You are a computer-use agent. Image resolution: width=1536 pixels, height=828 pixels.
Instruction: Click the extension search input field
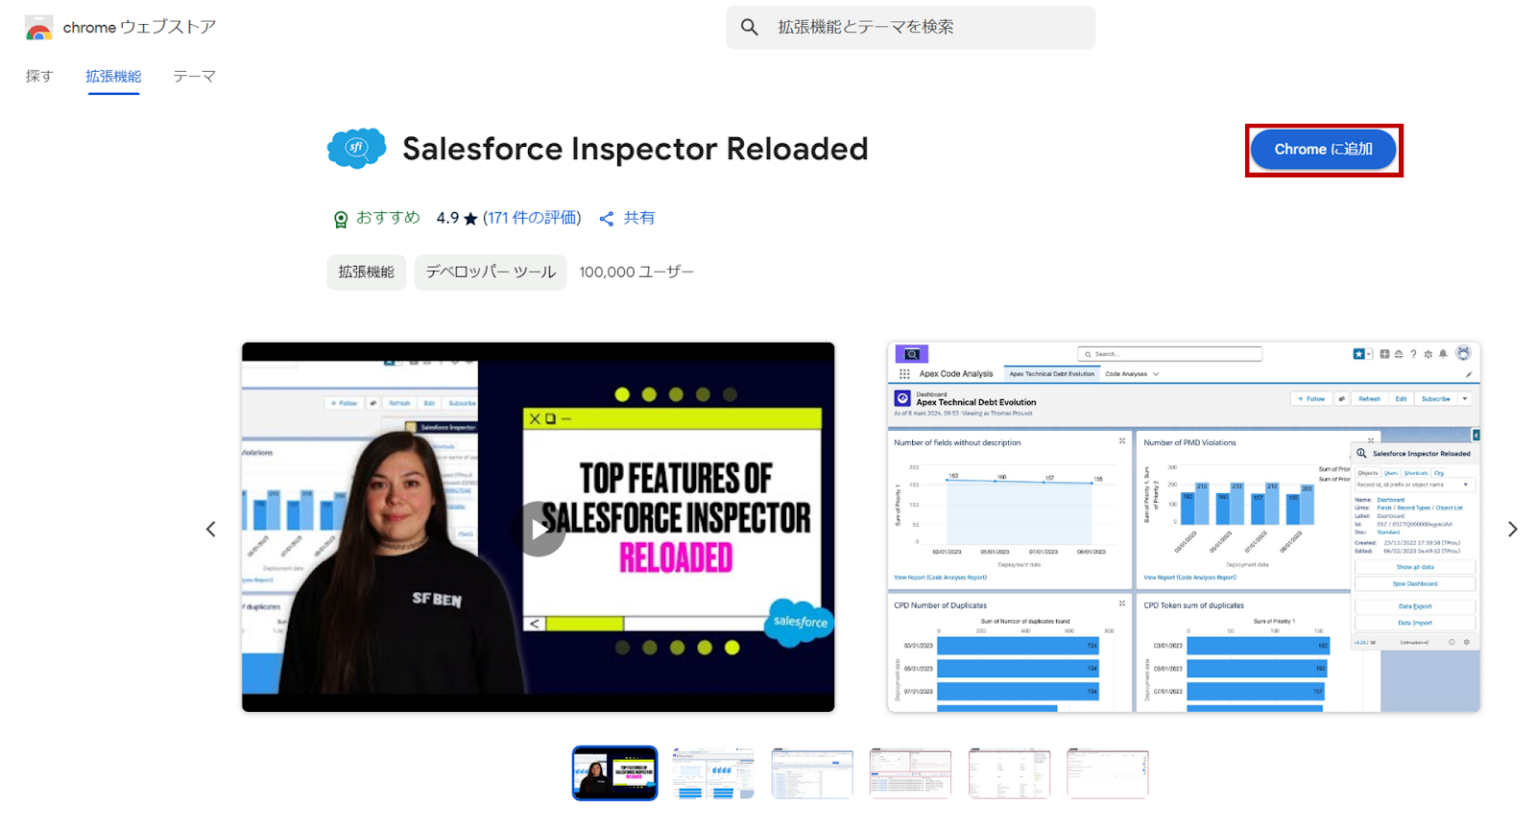(x=910, y=28)
